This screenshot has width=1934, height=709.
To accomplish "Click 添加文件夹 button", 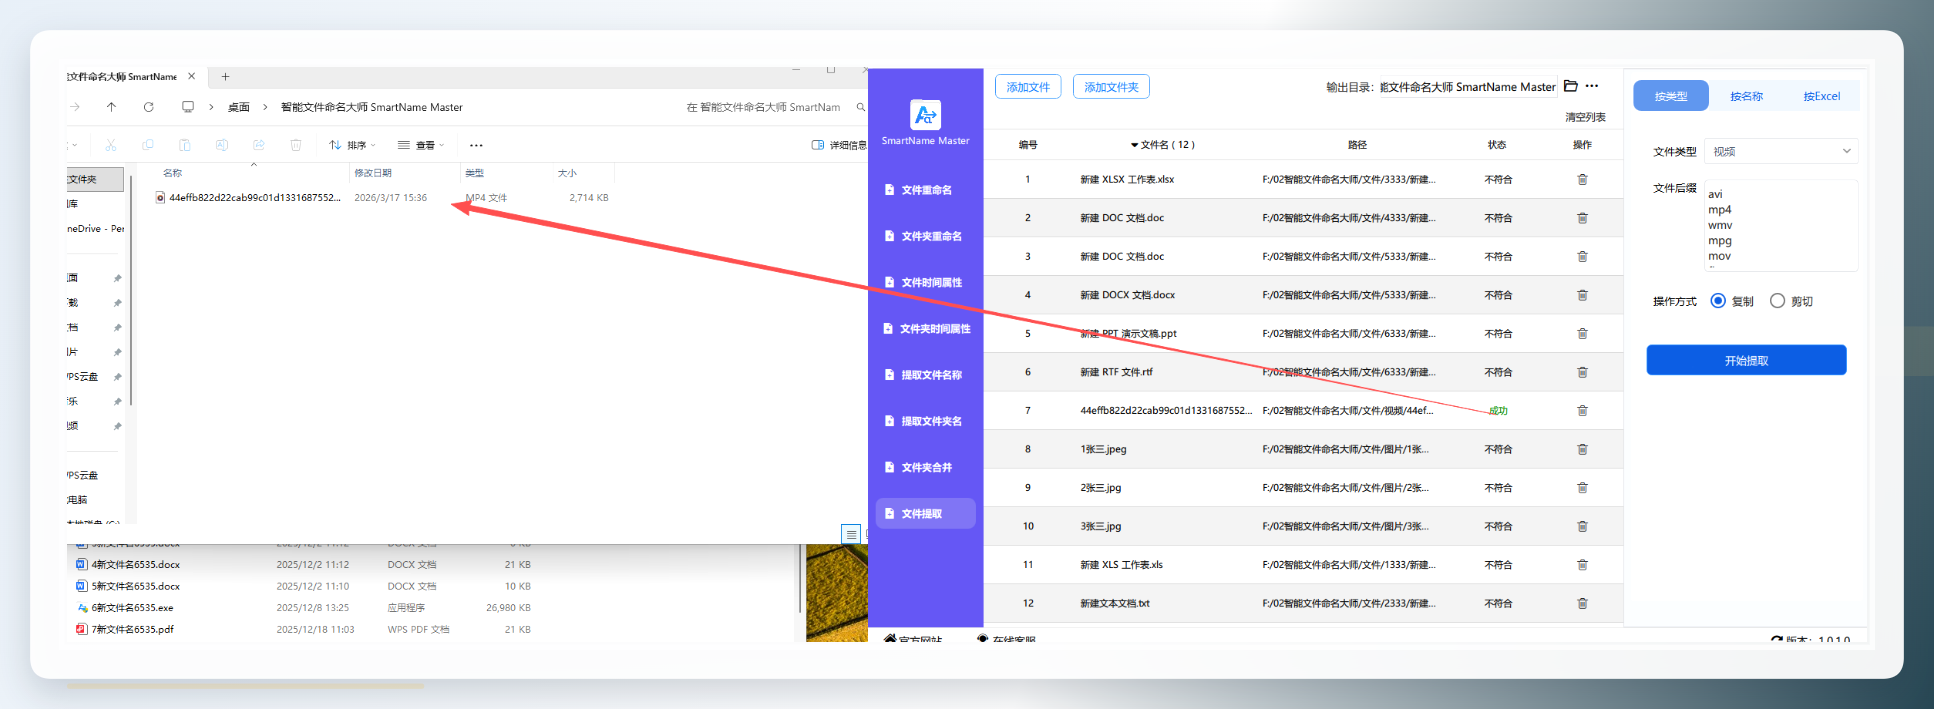I will tap(1111, 87).
